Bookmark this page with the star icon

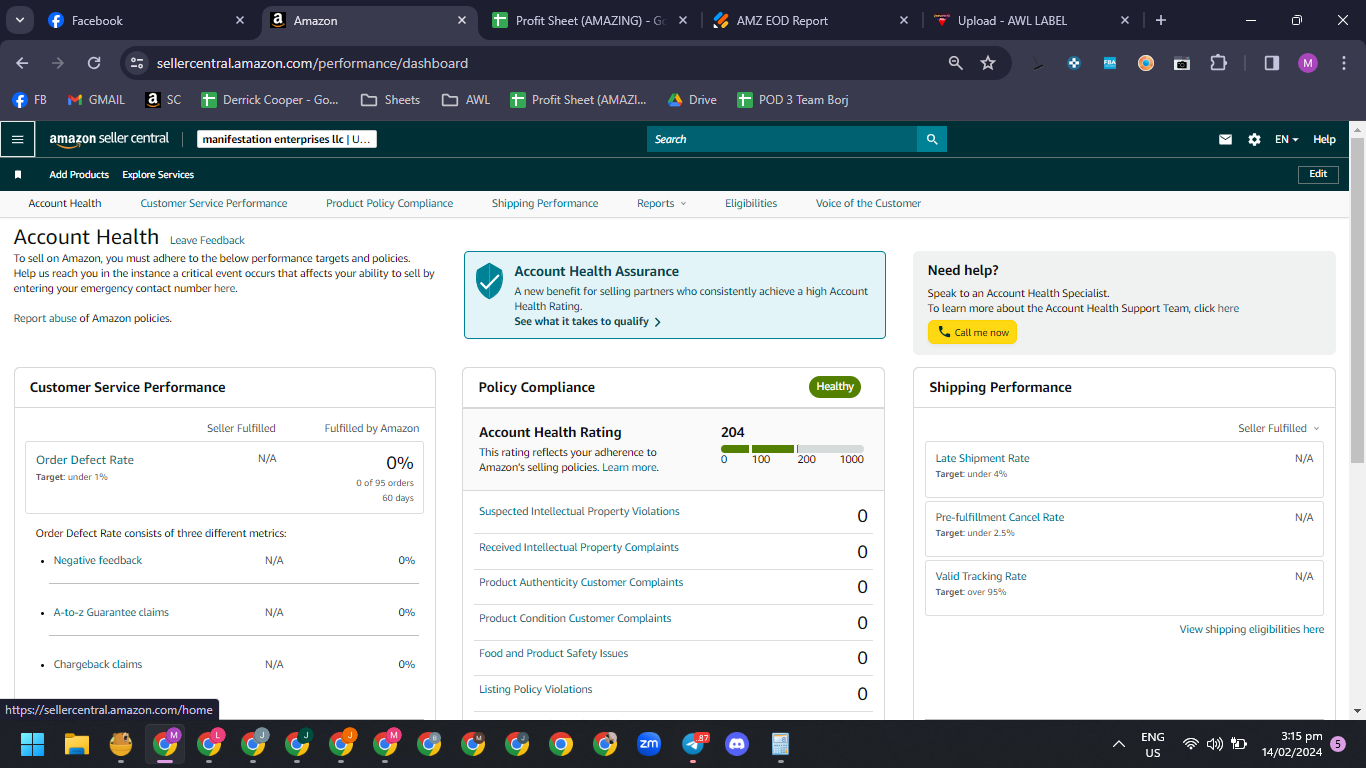click(988, 63)
